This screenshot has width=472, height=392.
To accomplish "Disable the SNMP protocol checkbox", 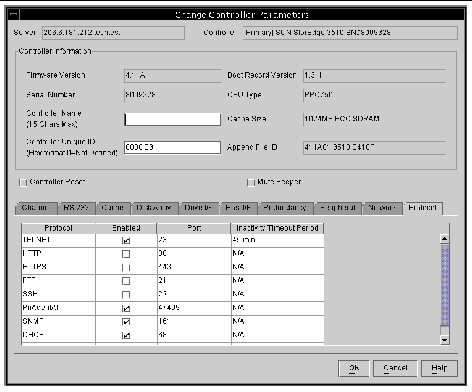I will [x=126, y=322].
